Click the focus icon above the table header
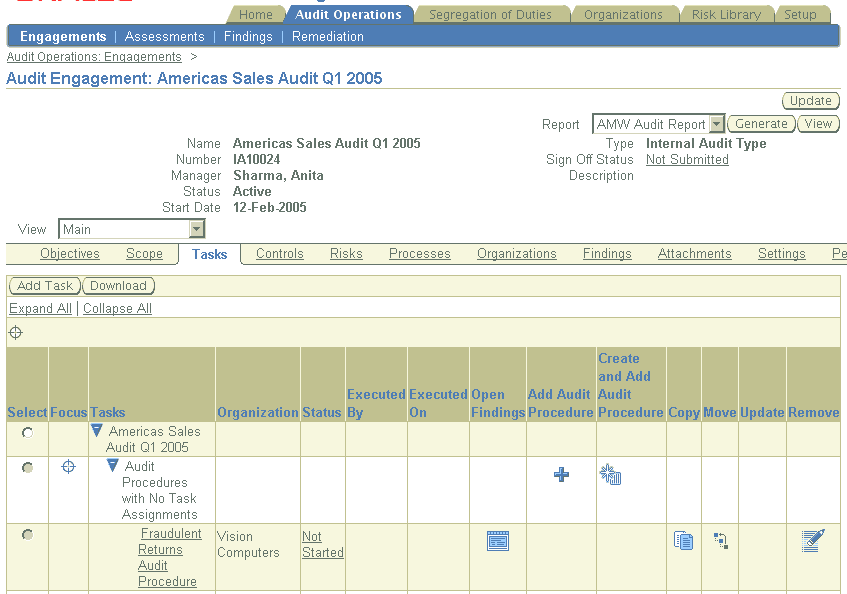 pyautogui.click(x=16, y=333)
